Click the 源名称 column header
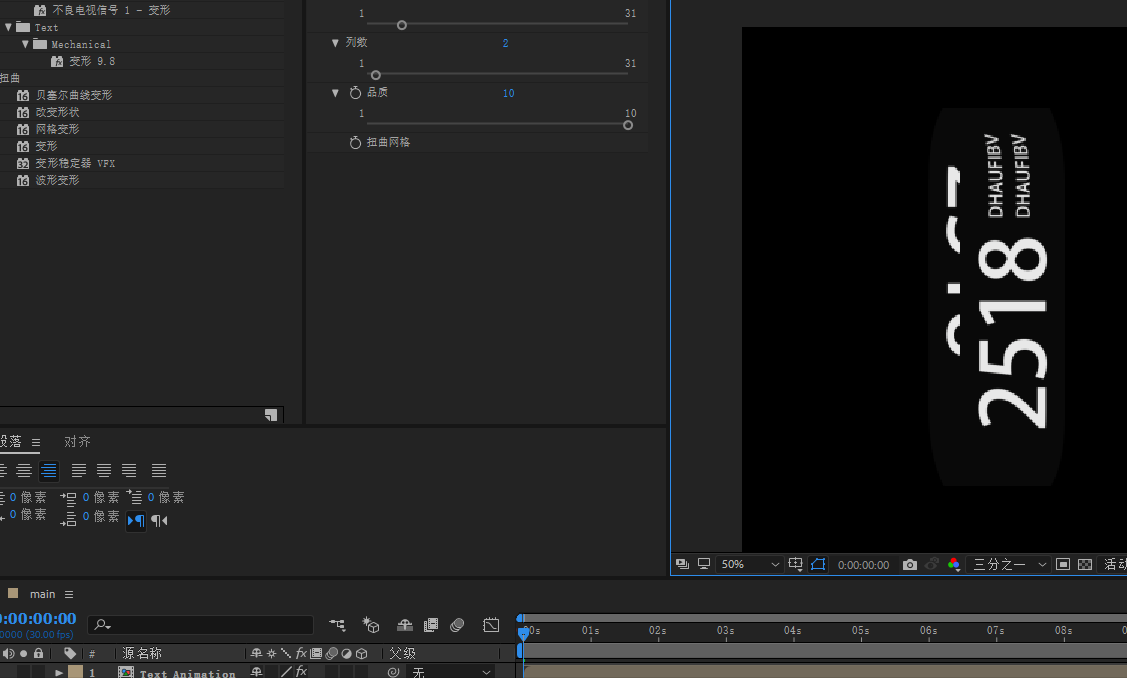Screen dimensions: 1127x678 coord(142,653)
